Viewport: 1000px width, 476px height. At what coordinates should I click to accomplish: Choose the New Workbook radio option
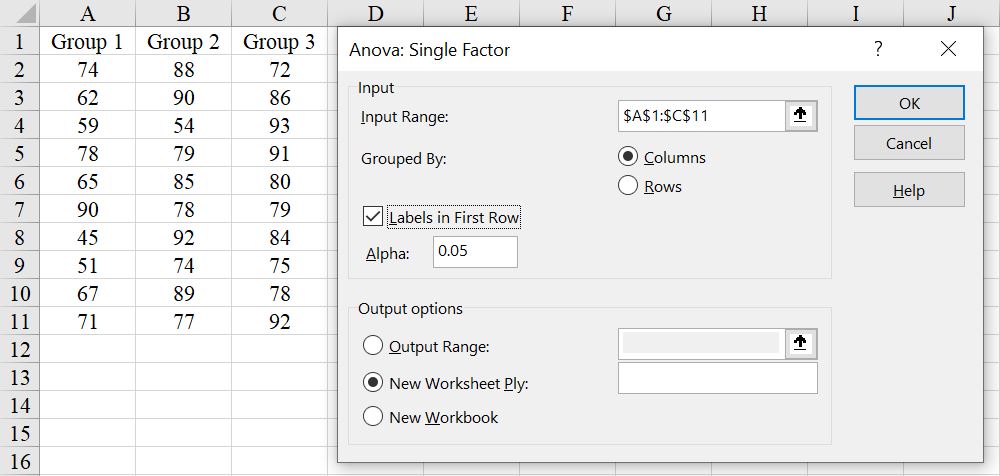[373, 417]
